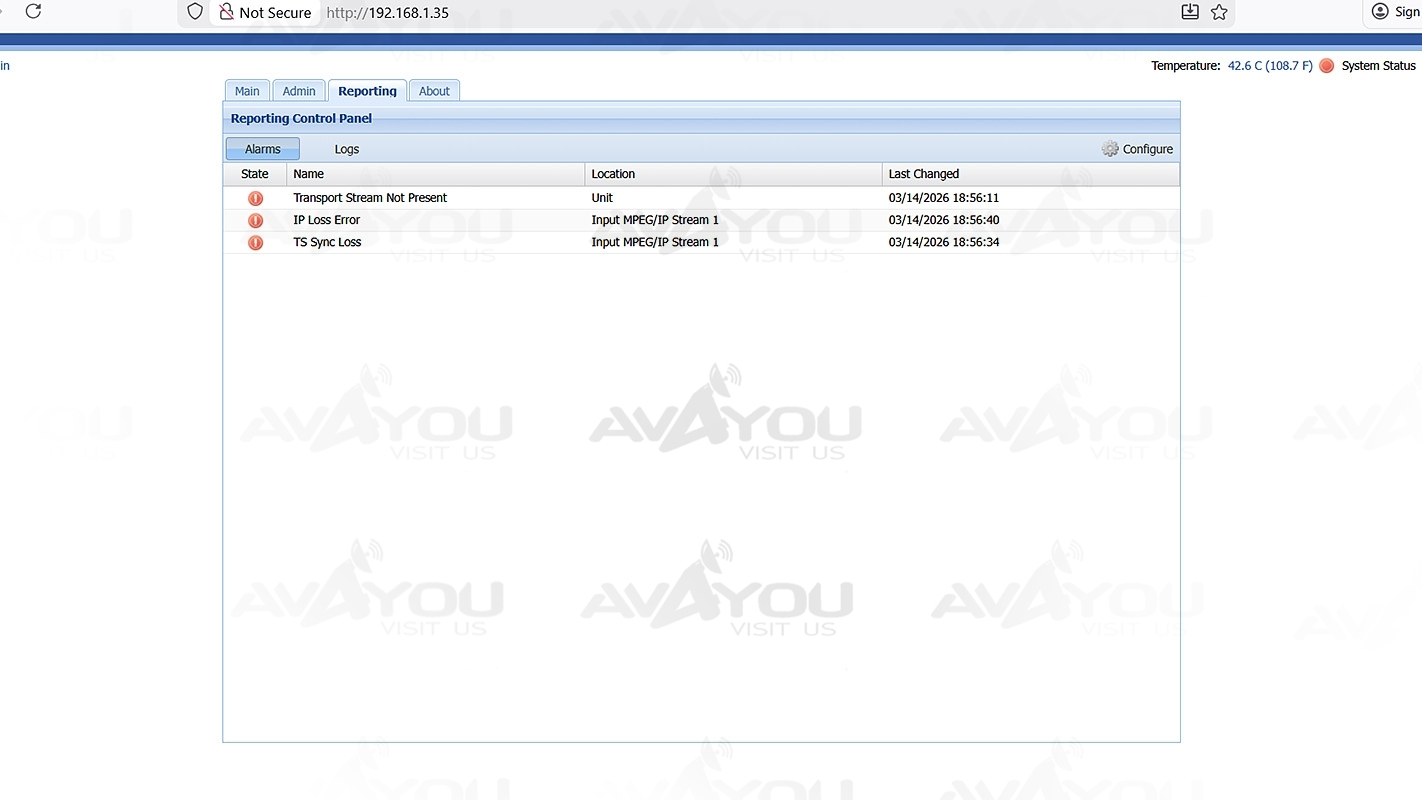Viewport: 1422px width, 800px height.
Task: Switch to the Logs view
Action: pyautogui.click(x=347, y=149)
